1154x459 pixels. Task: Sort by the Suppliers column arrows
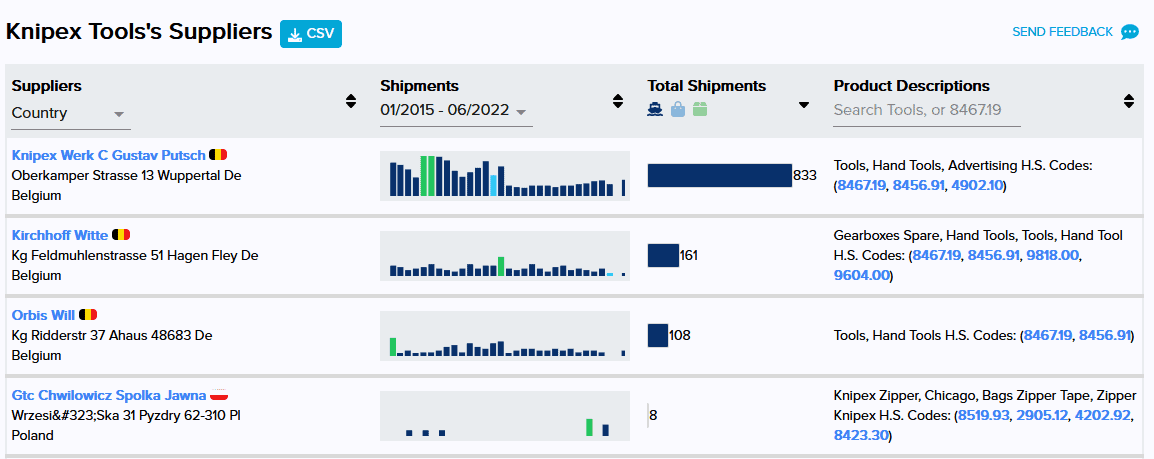click(351, 101)
